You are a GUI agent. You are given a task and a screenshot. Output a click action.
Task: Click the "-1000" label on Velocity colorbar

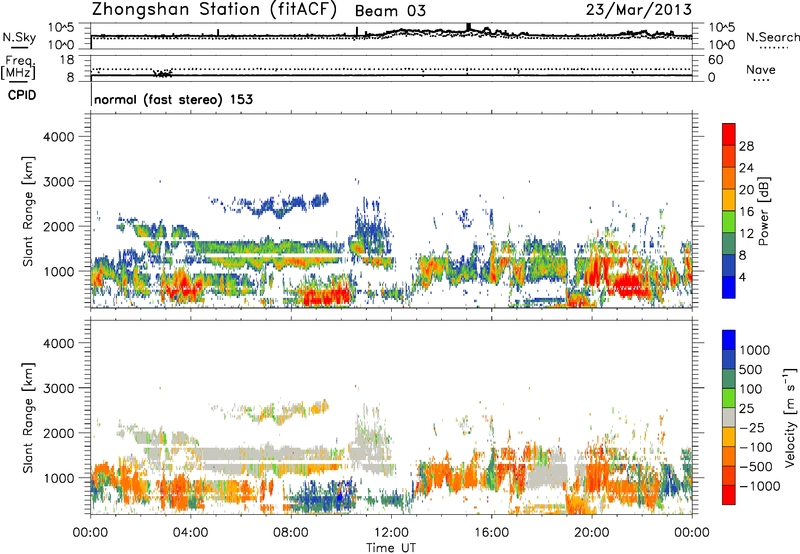(760, 486)
